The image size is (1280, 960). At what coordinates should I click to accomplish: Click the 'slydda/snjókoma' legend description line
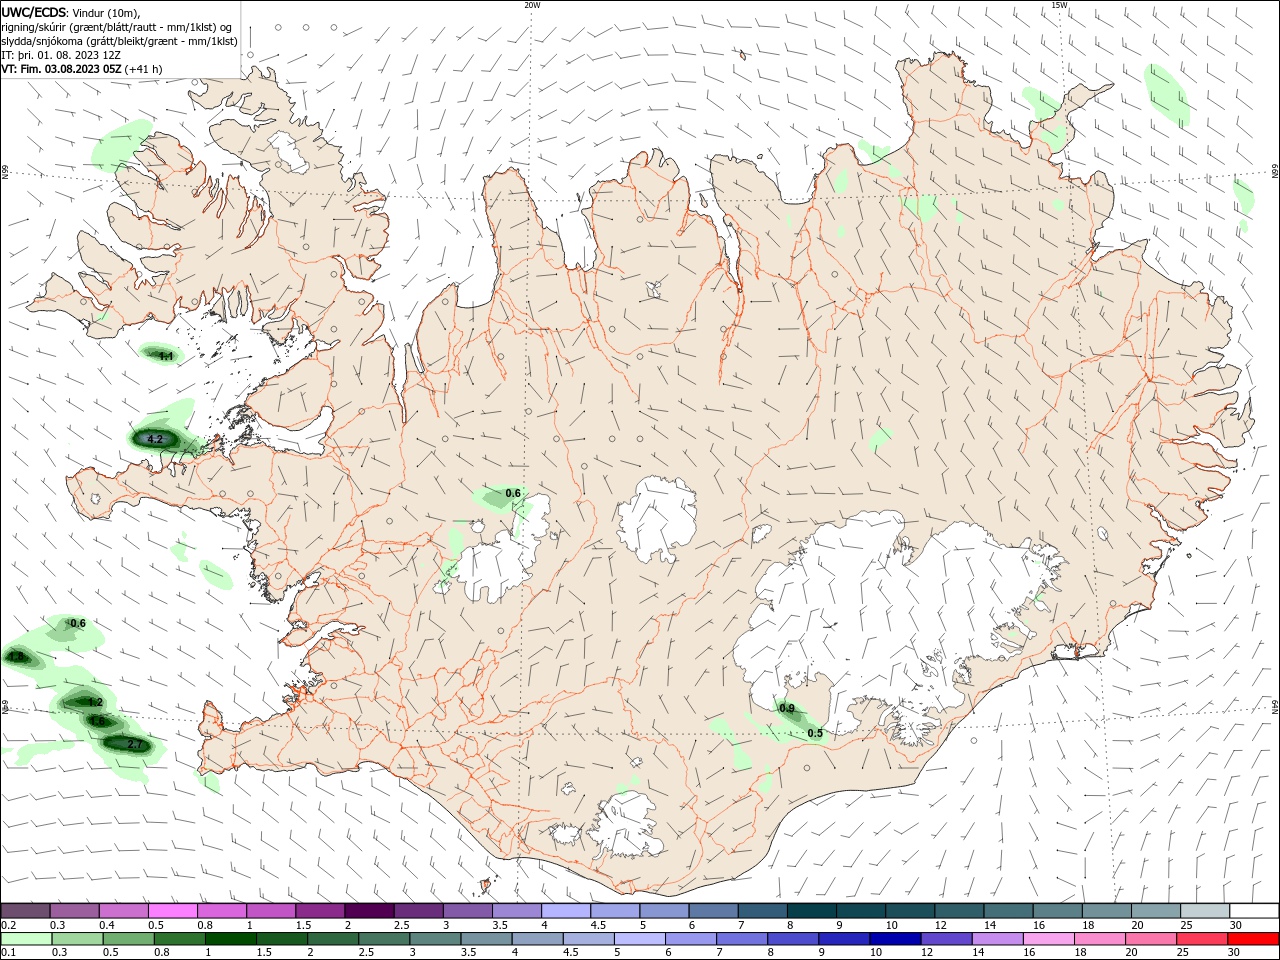point(119,41)
